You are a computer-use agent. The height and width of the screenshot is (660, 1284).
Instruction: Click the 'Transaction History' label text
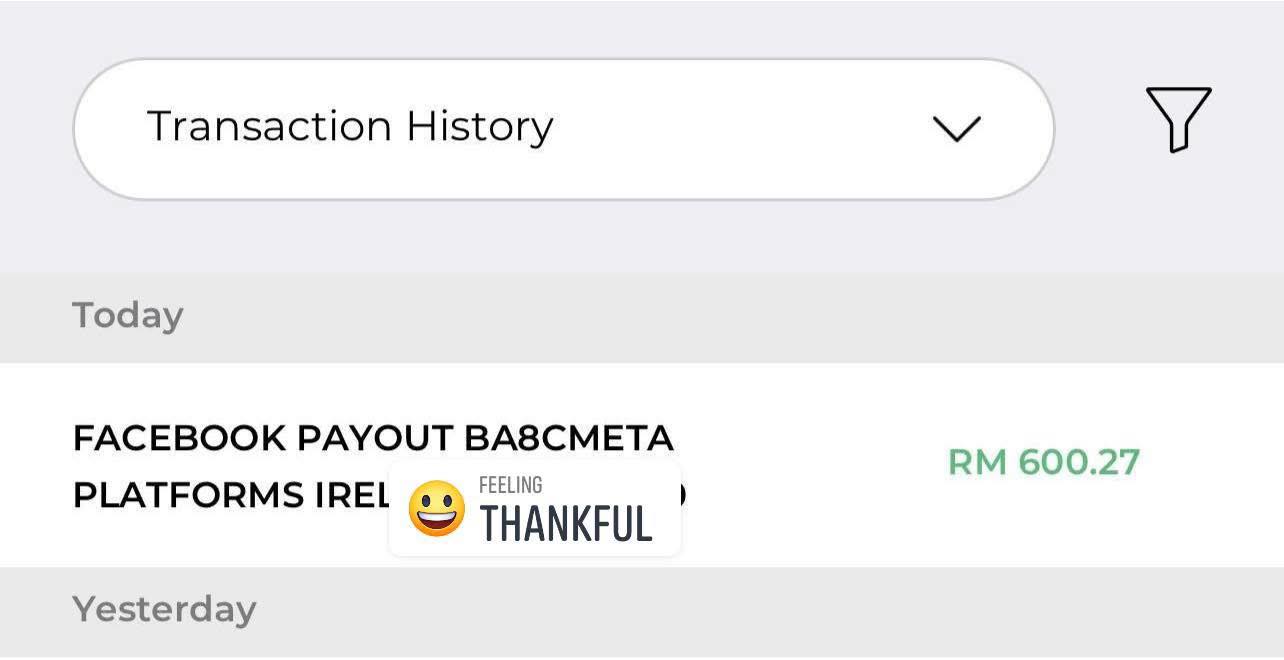click(x=350, y=127)
